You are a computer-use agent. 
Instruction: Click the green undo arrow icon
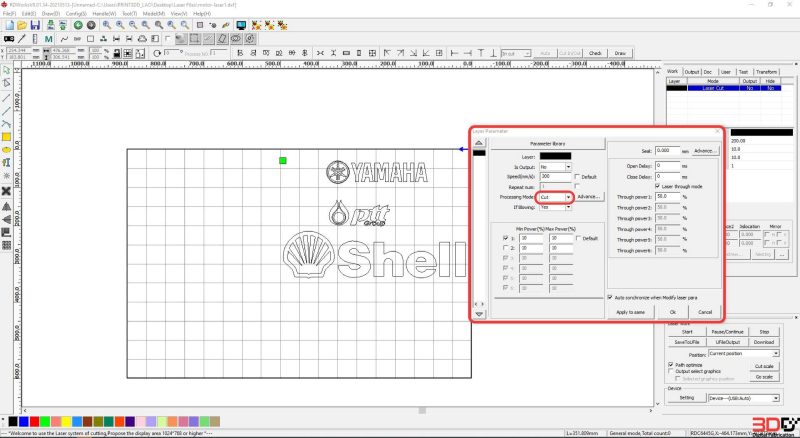pyautogui.click(x=78, y=25)
